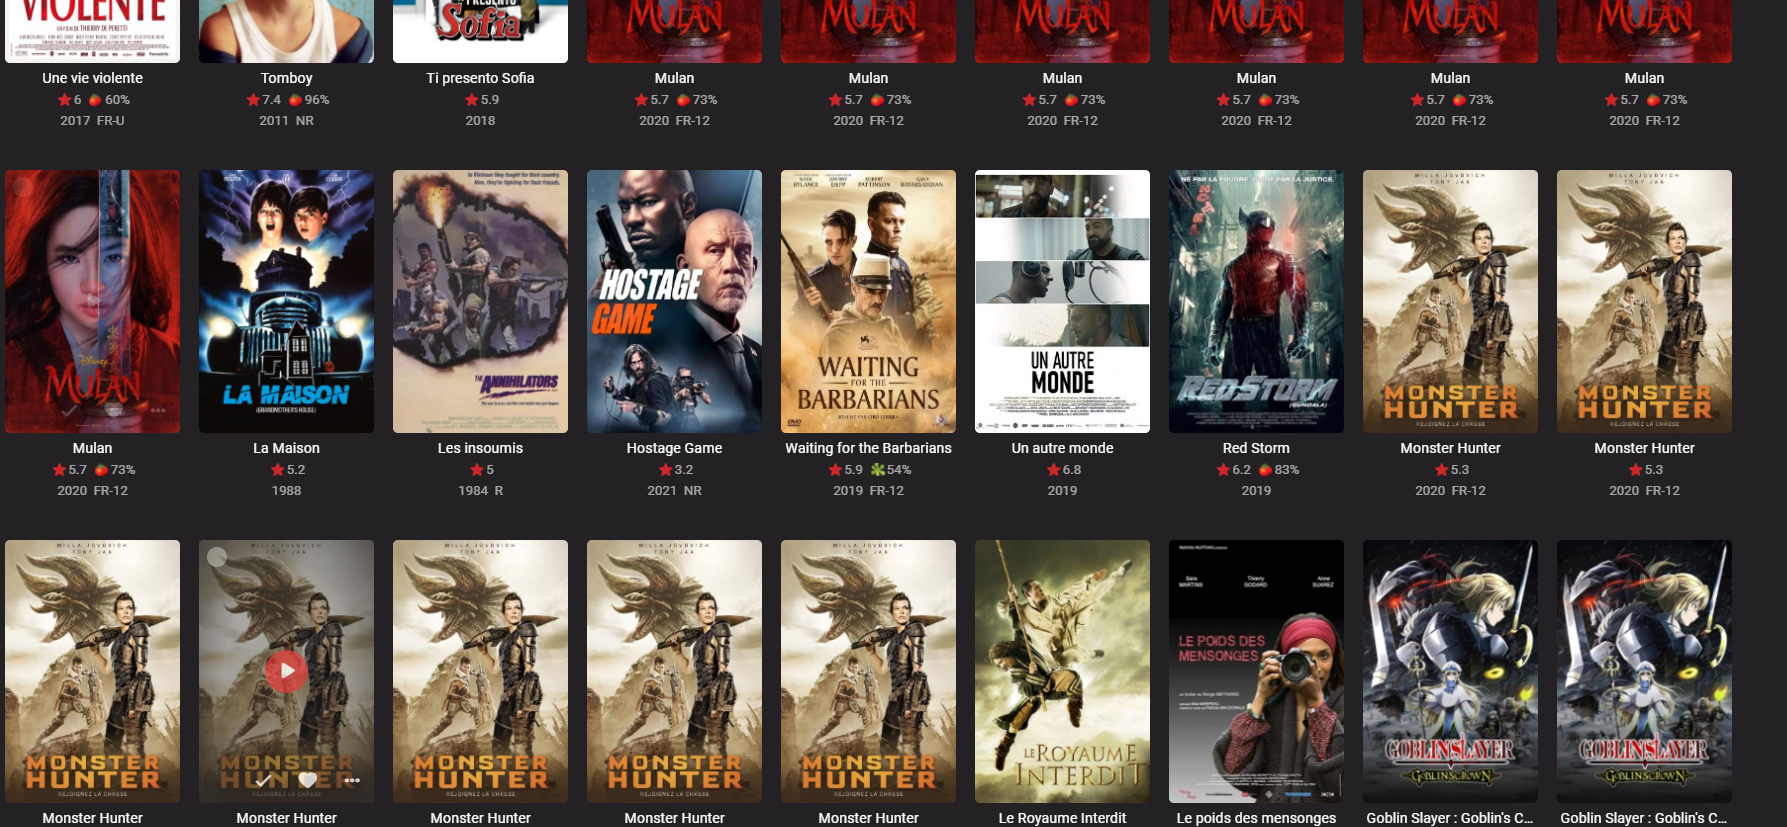
Task: Click the '2018' year under Ti presento Sofia
Action: pos(480,121)
